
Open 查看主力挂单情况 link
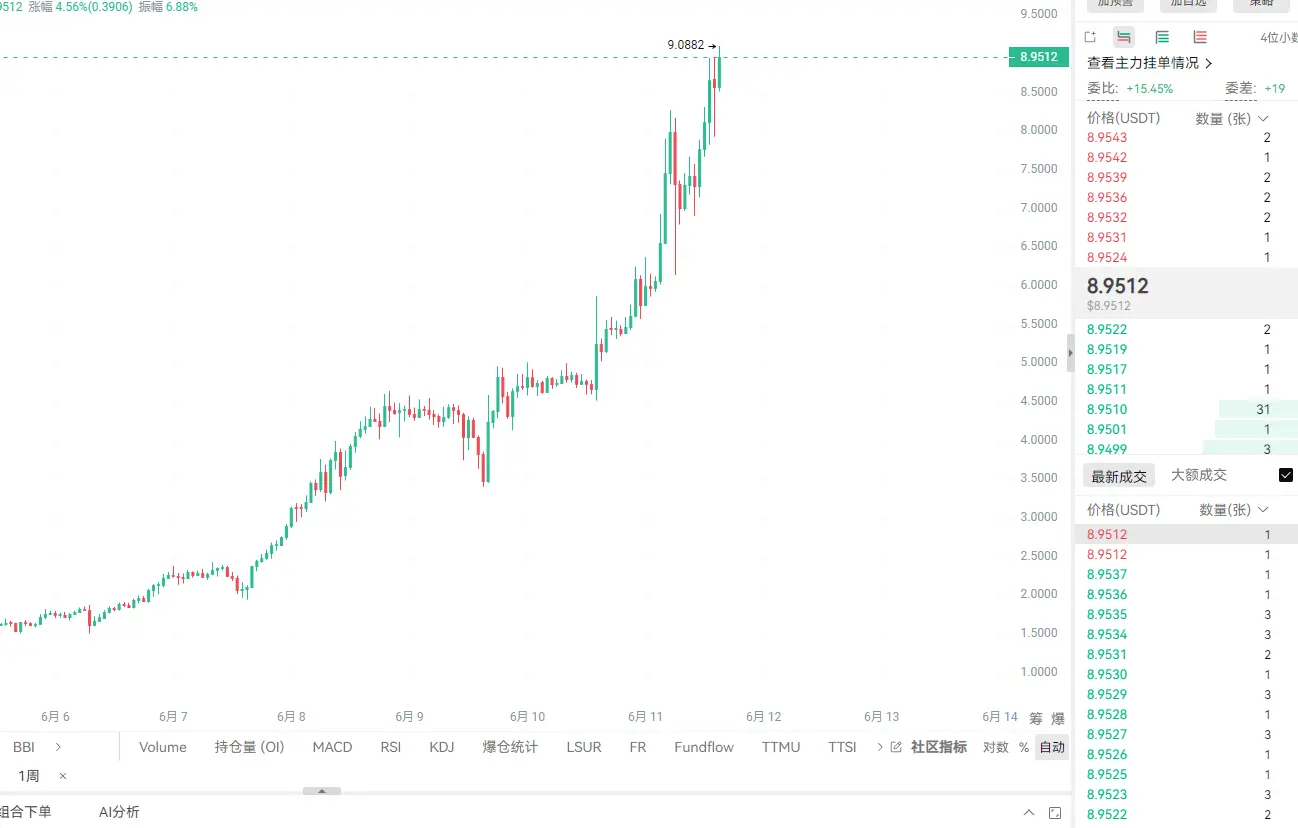click(x=1150, y=63)
